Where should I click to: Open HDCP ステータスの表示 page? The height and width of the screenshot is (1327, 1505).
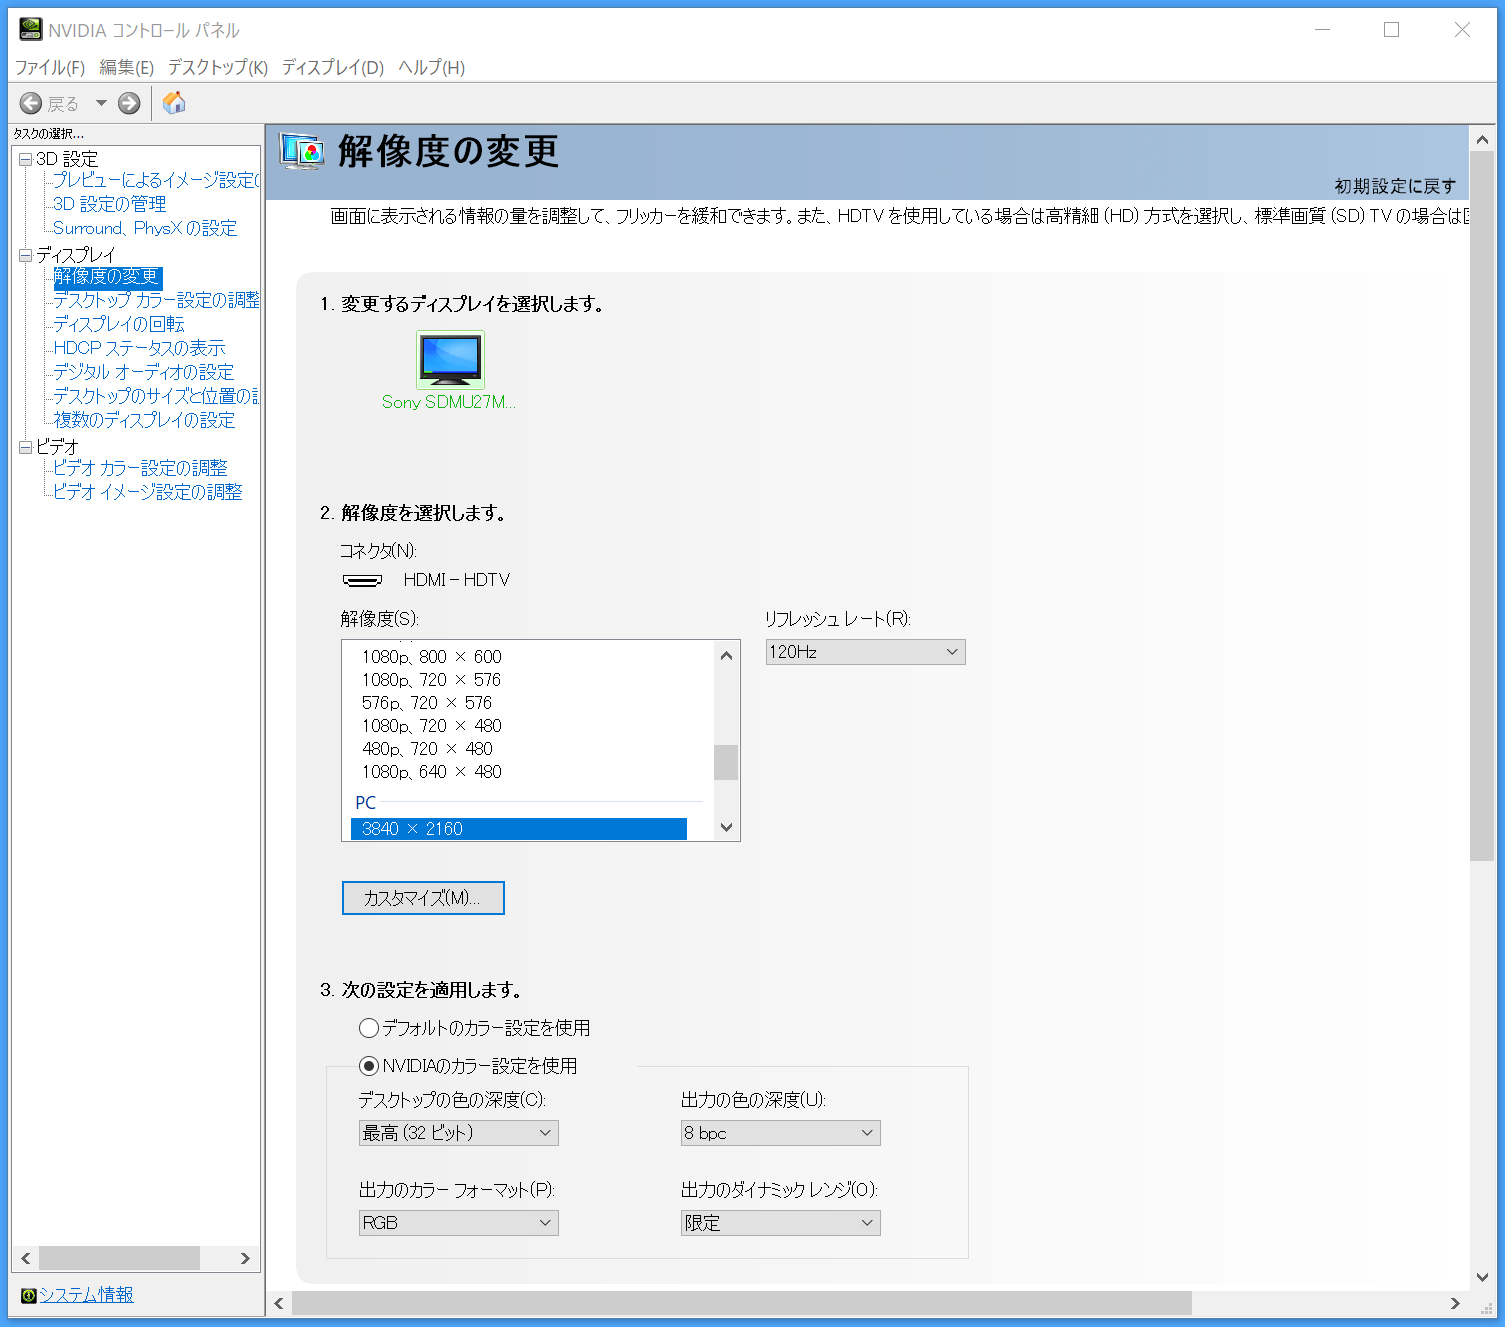pyautogui.click(x=140, y=348)
